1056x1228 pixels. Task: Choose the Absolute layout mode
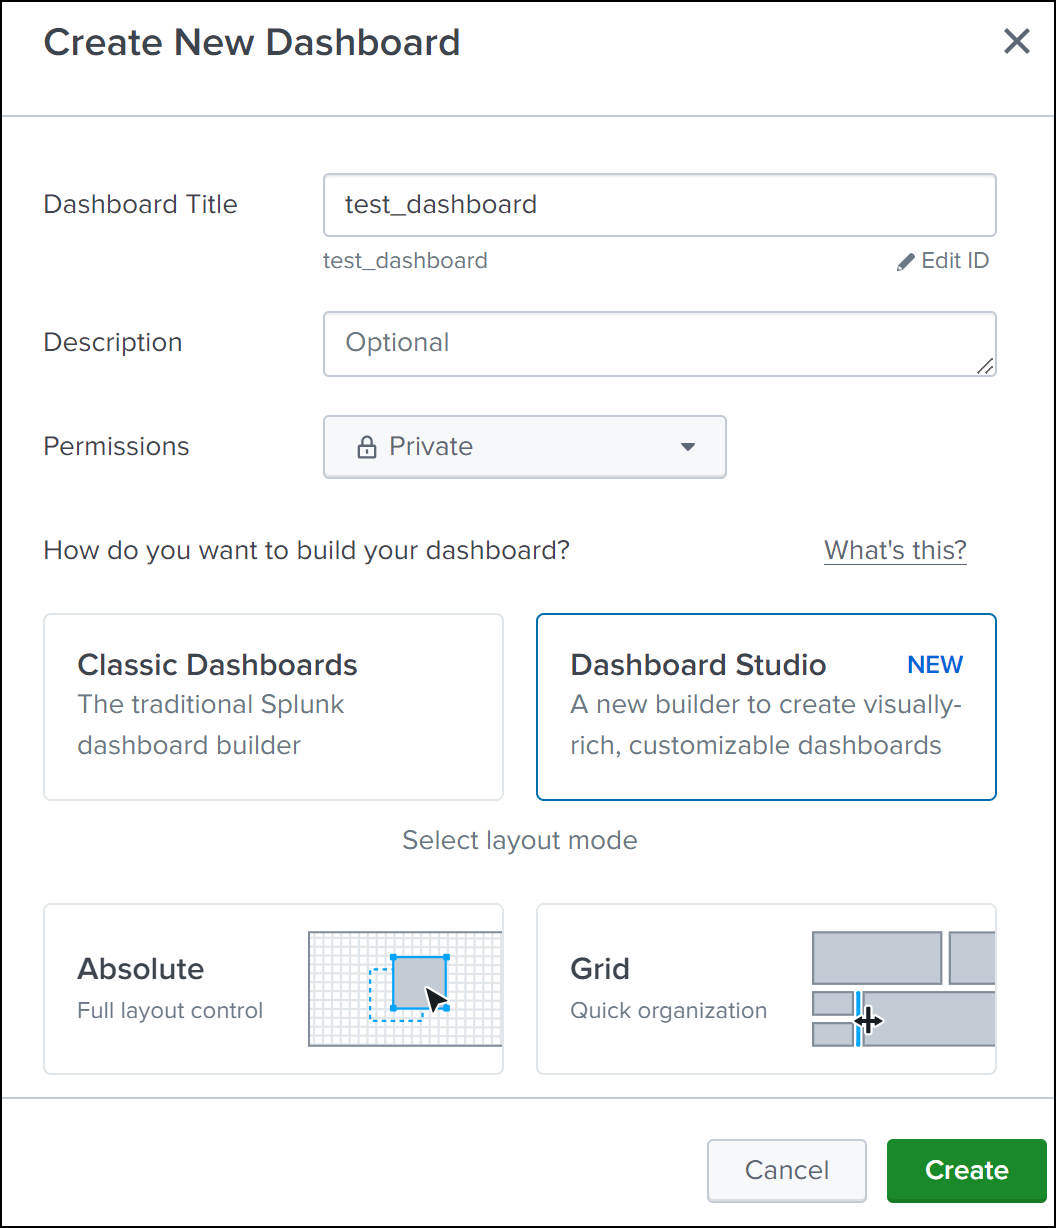[x=273, y=989]
